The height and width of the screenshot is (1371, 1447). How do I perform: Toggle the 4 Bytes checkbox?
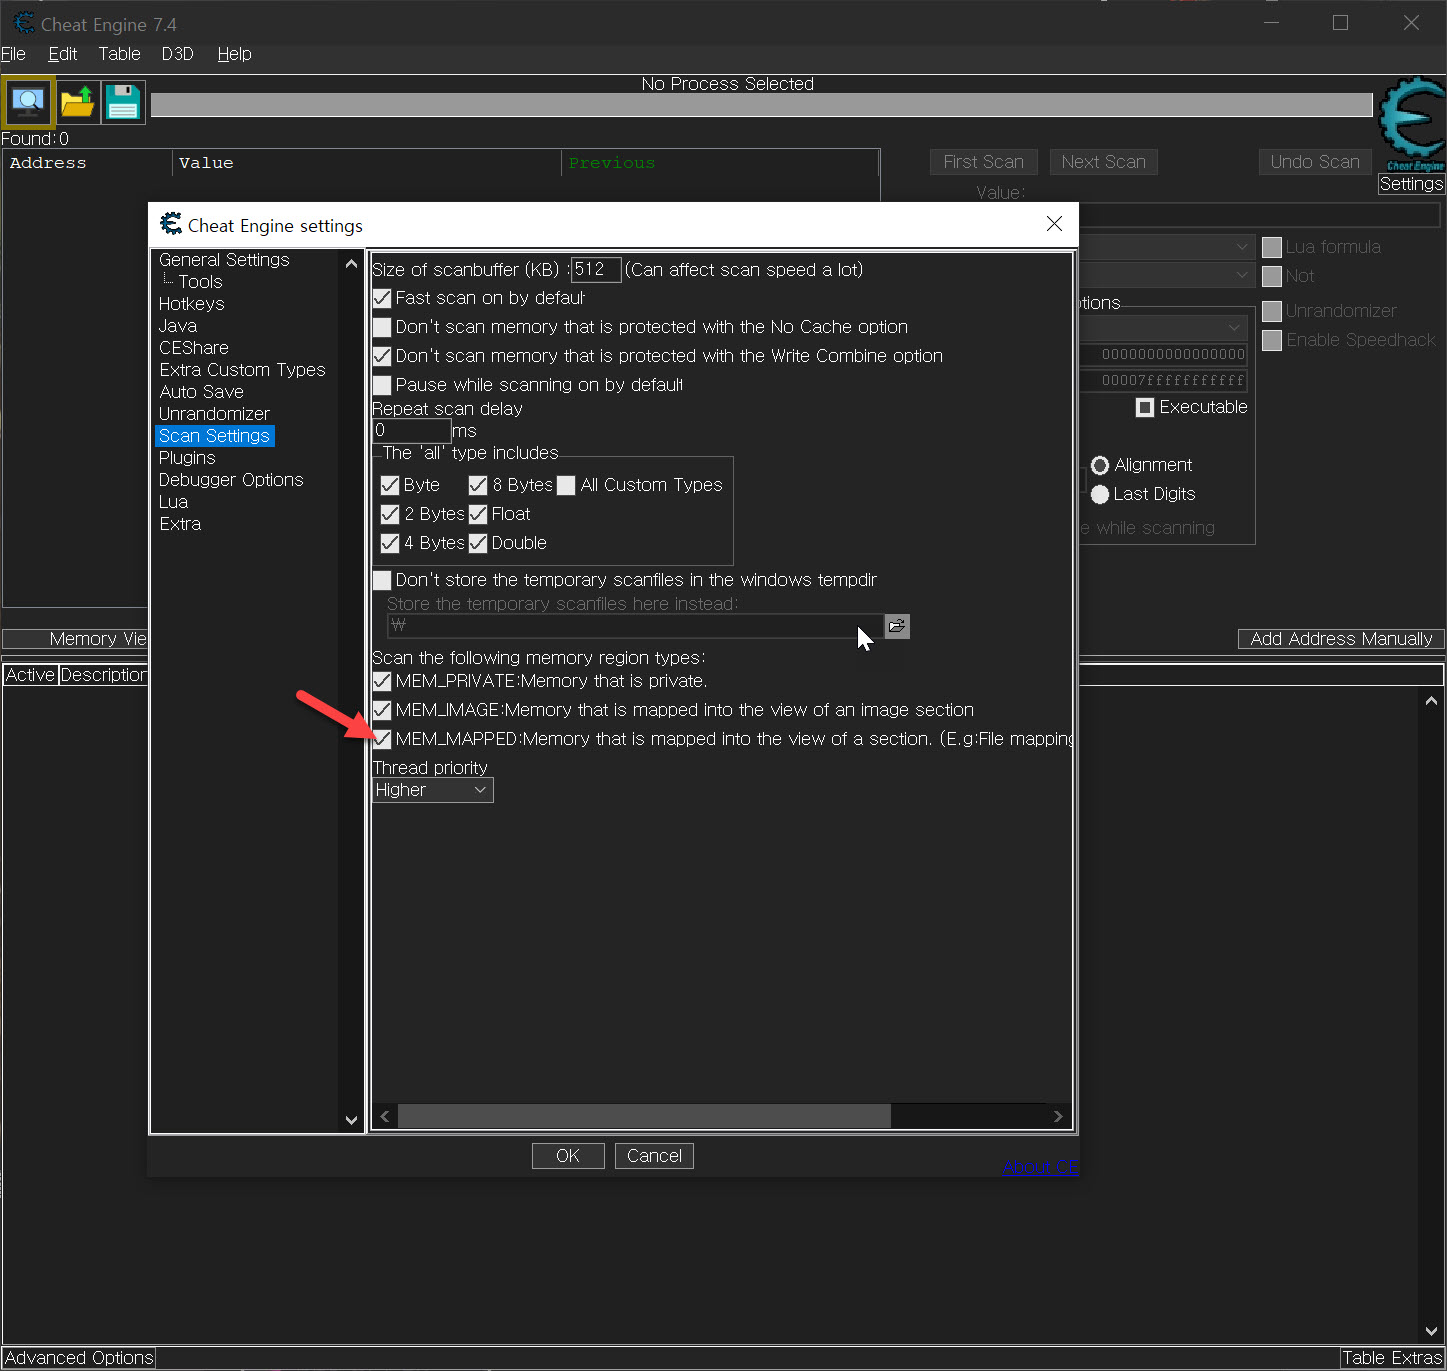[x=390, y=543]
